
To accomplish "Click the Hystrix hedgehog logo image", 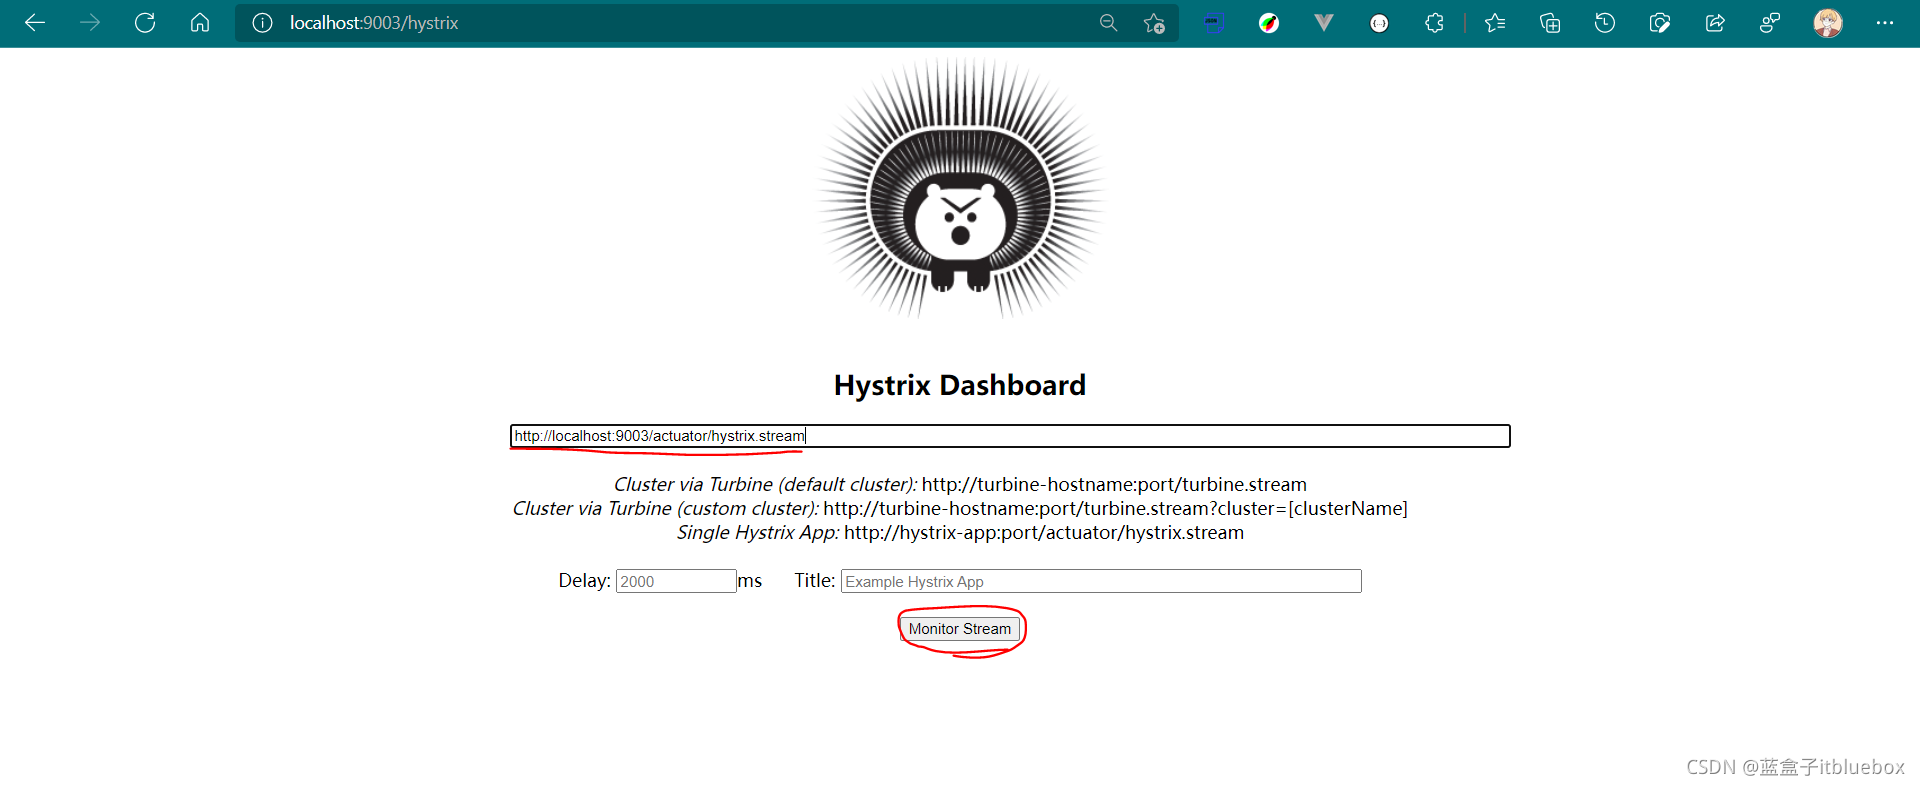I will click(x=960, y=189).
